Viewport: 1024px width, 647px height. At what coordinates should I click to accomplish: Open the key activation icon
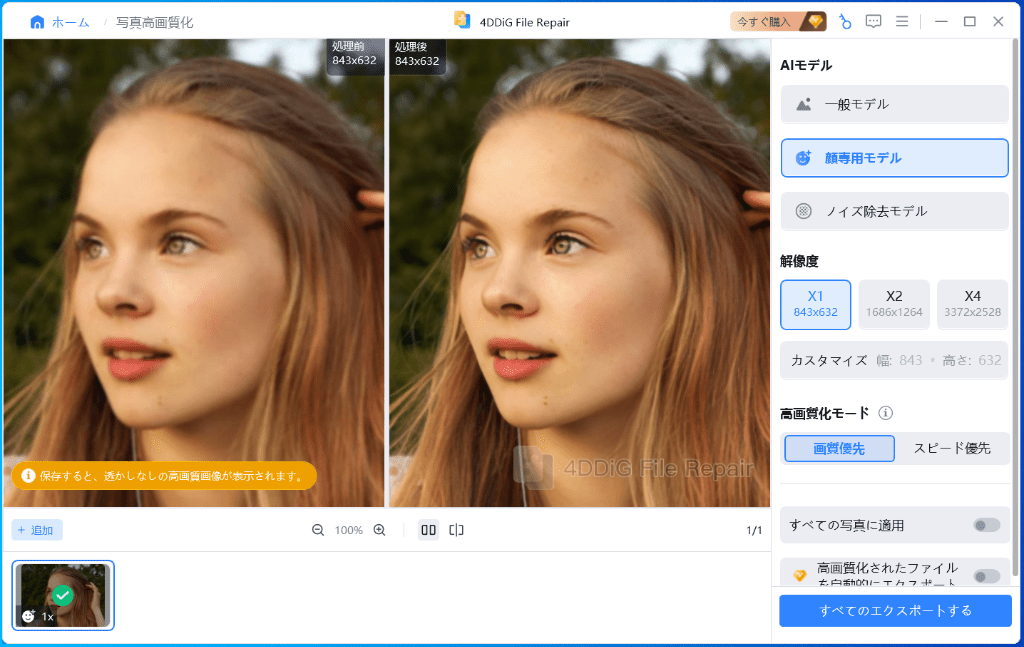pos(845,22)
